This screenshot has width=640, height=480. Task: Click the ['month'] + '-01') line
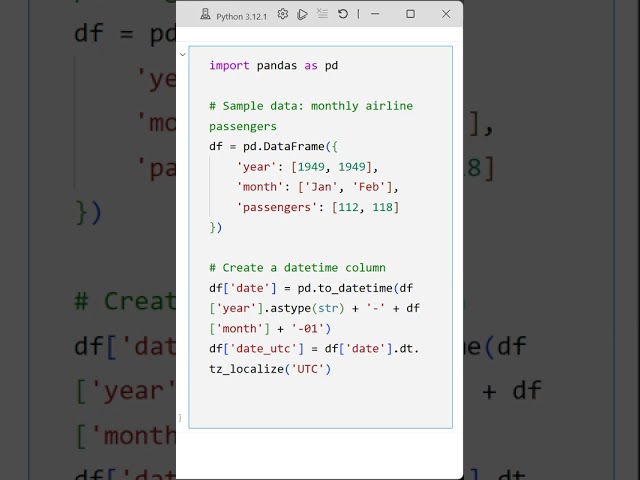(270, 329)
